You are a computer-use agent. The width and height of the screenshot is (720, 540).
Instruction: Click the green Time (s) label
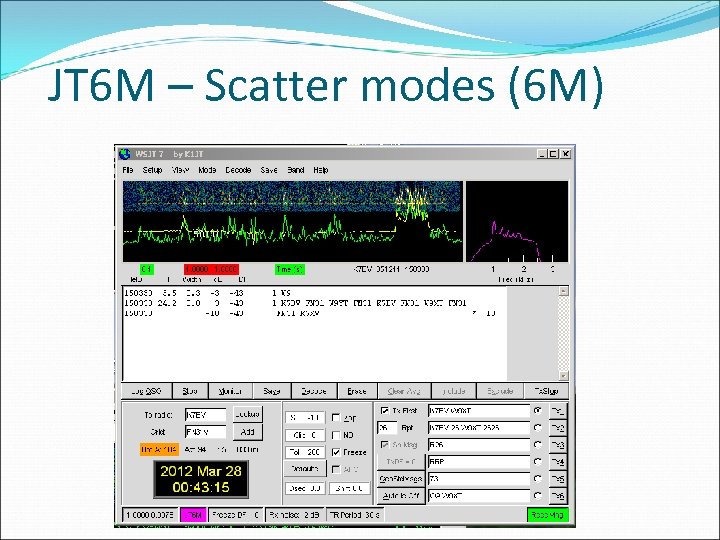[290, 270]
